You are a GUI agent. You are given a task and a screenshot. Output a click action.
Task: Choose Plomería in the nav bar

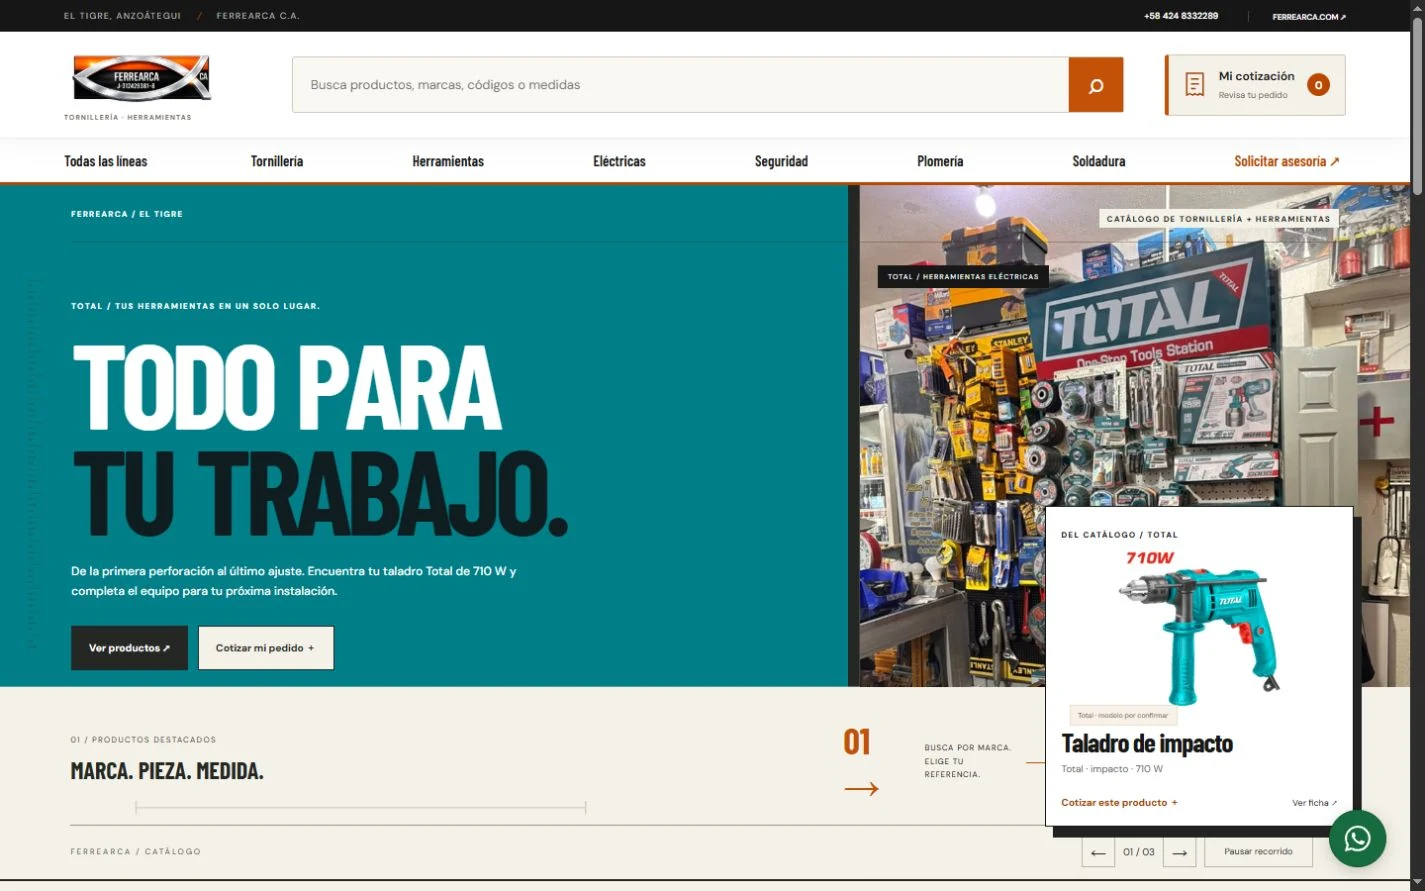point(940,161)
